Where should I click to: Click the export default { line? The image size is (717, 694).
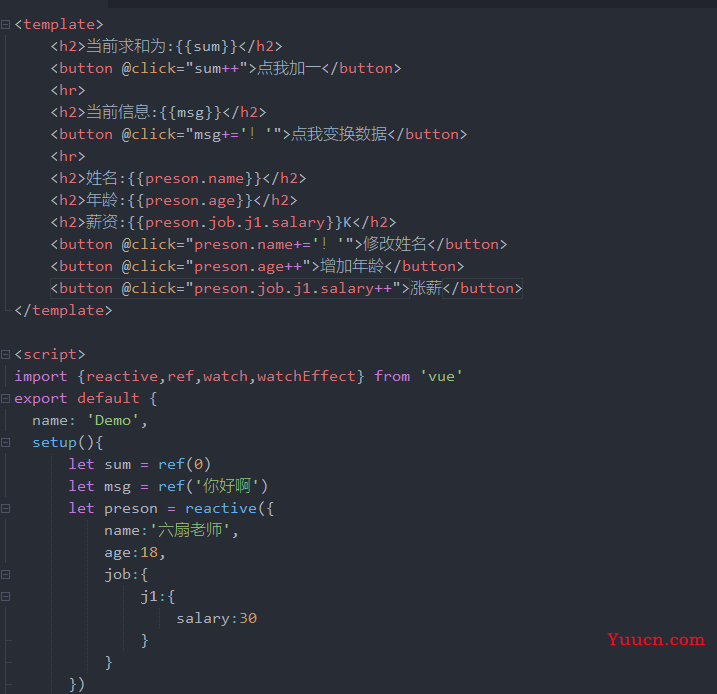click(x=86, y=398)
